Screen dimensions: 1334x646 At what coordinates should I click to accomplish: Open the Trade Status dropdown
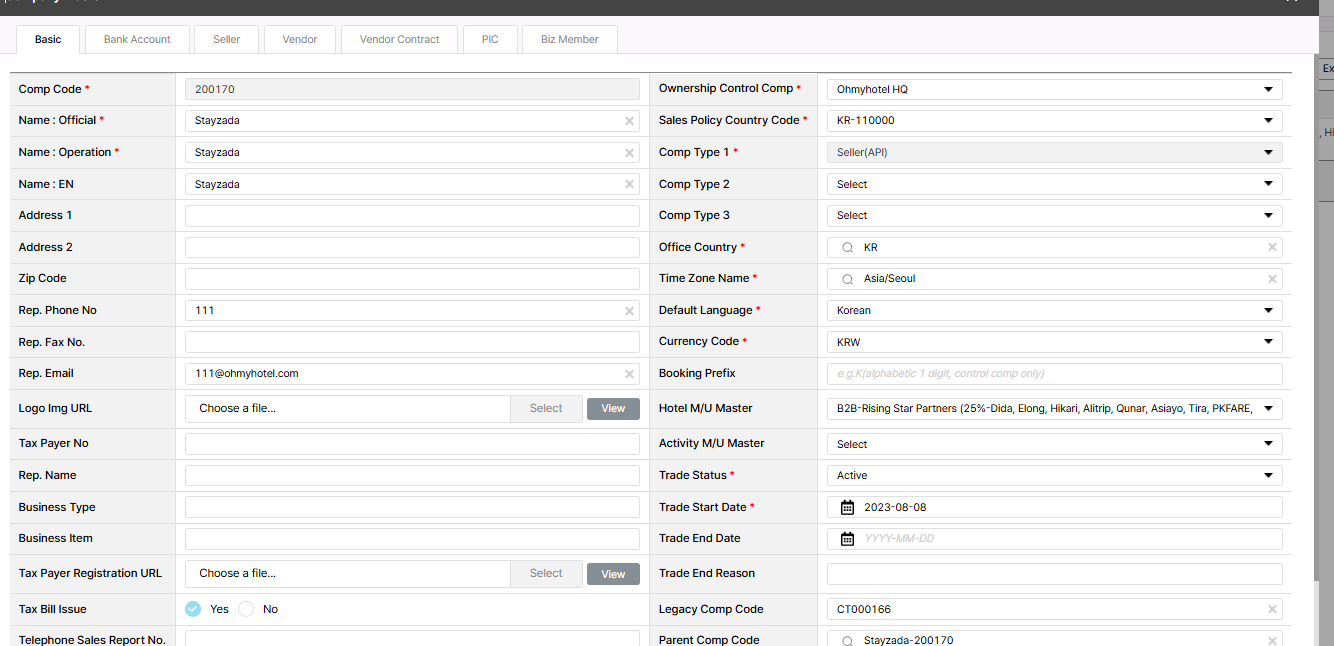point(1054,475)
